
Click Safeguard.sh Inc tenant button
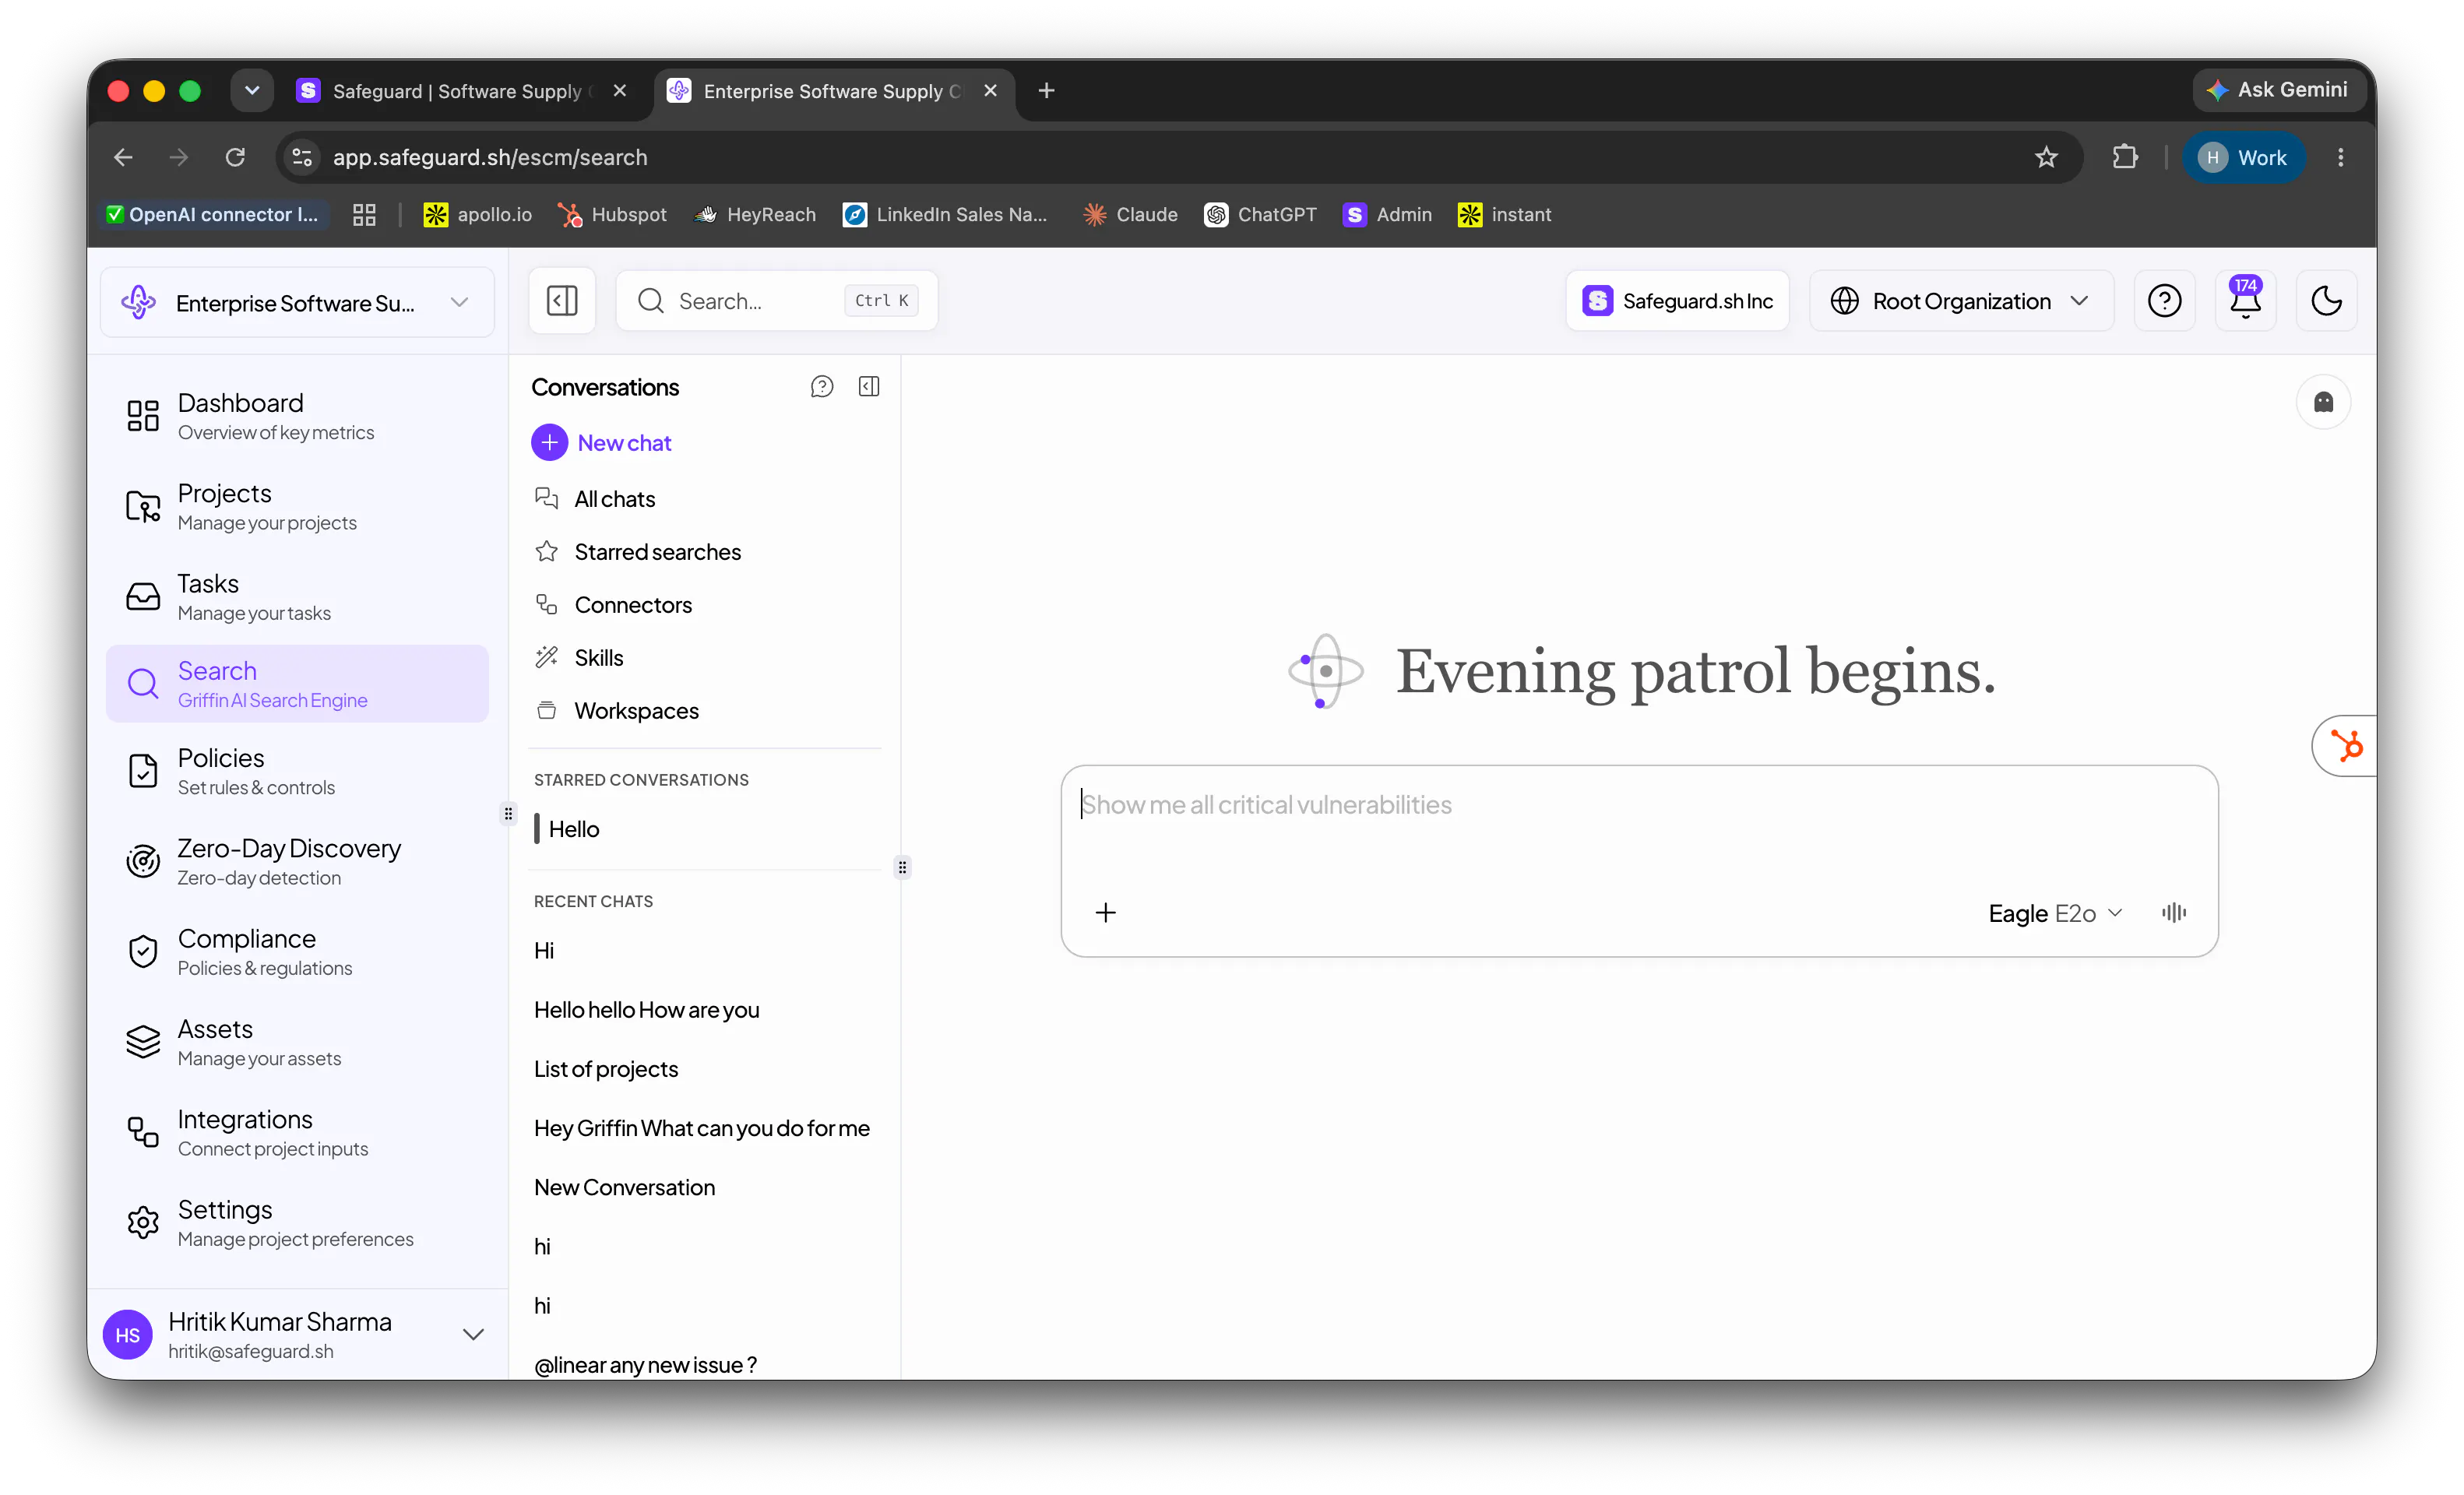(1677, 300)
